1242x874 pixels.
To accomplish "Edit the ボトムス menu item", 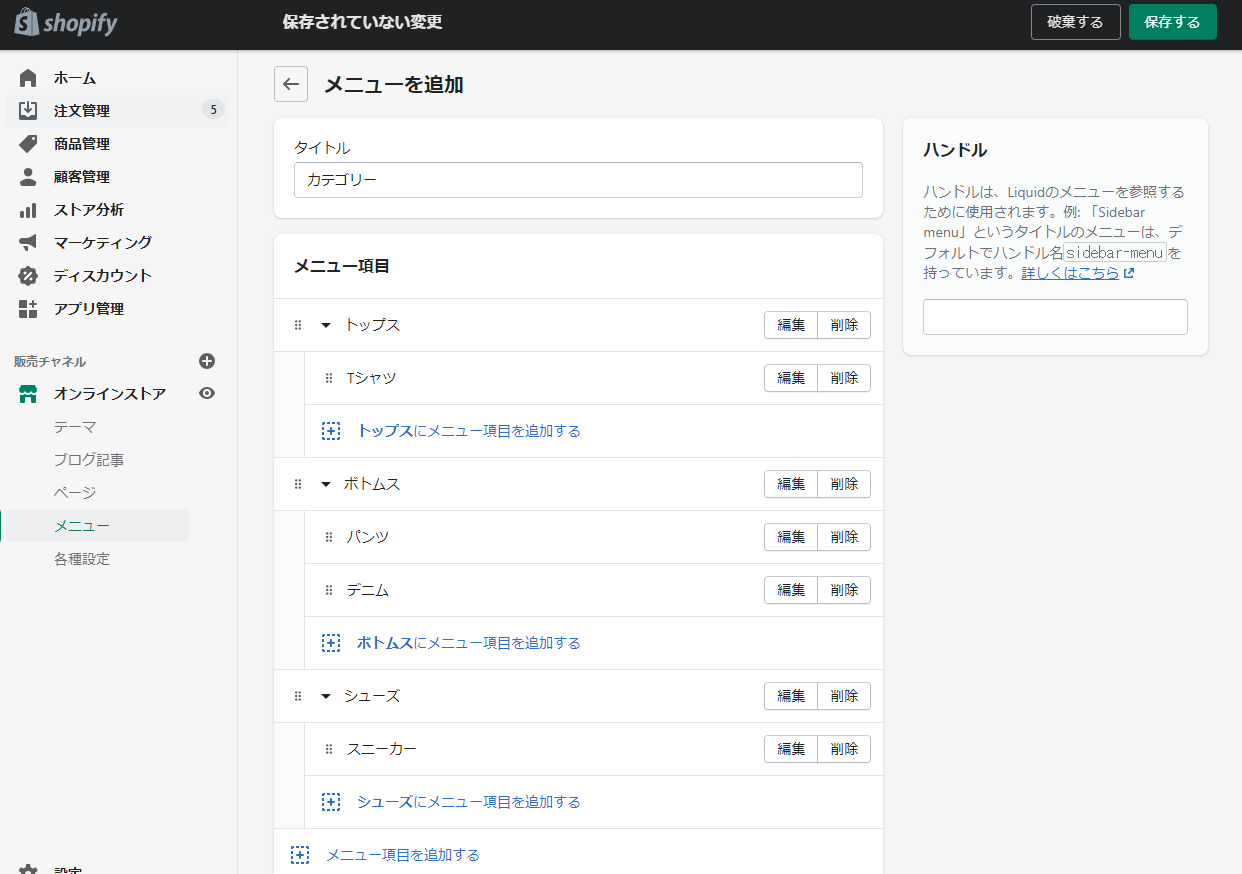I will click(791, 484).
